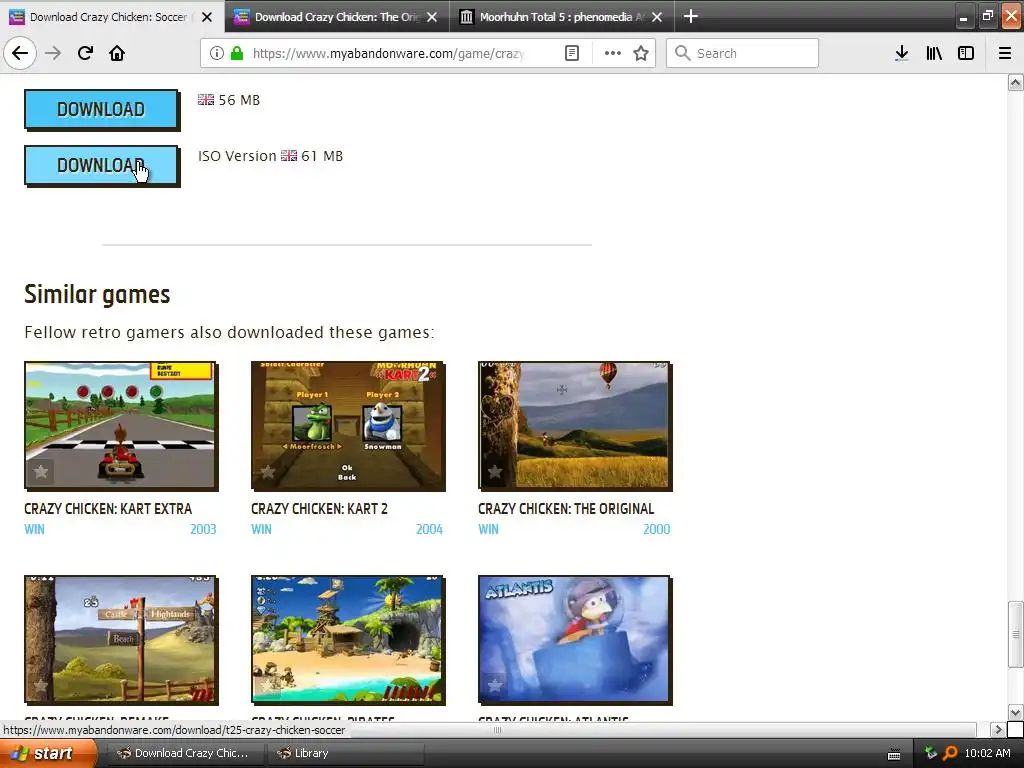The image size is (1024, 768).
Task: Favorite star on Atlantis thumbnail
Action: 495,684
